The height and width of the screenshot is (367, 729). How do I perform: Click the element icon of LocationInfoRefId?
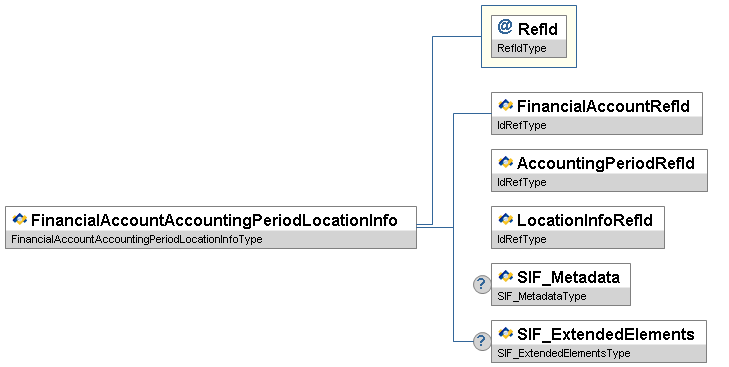(x=505, y=219)
